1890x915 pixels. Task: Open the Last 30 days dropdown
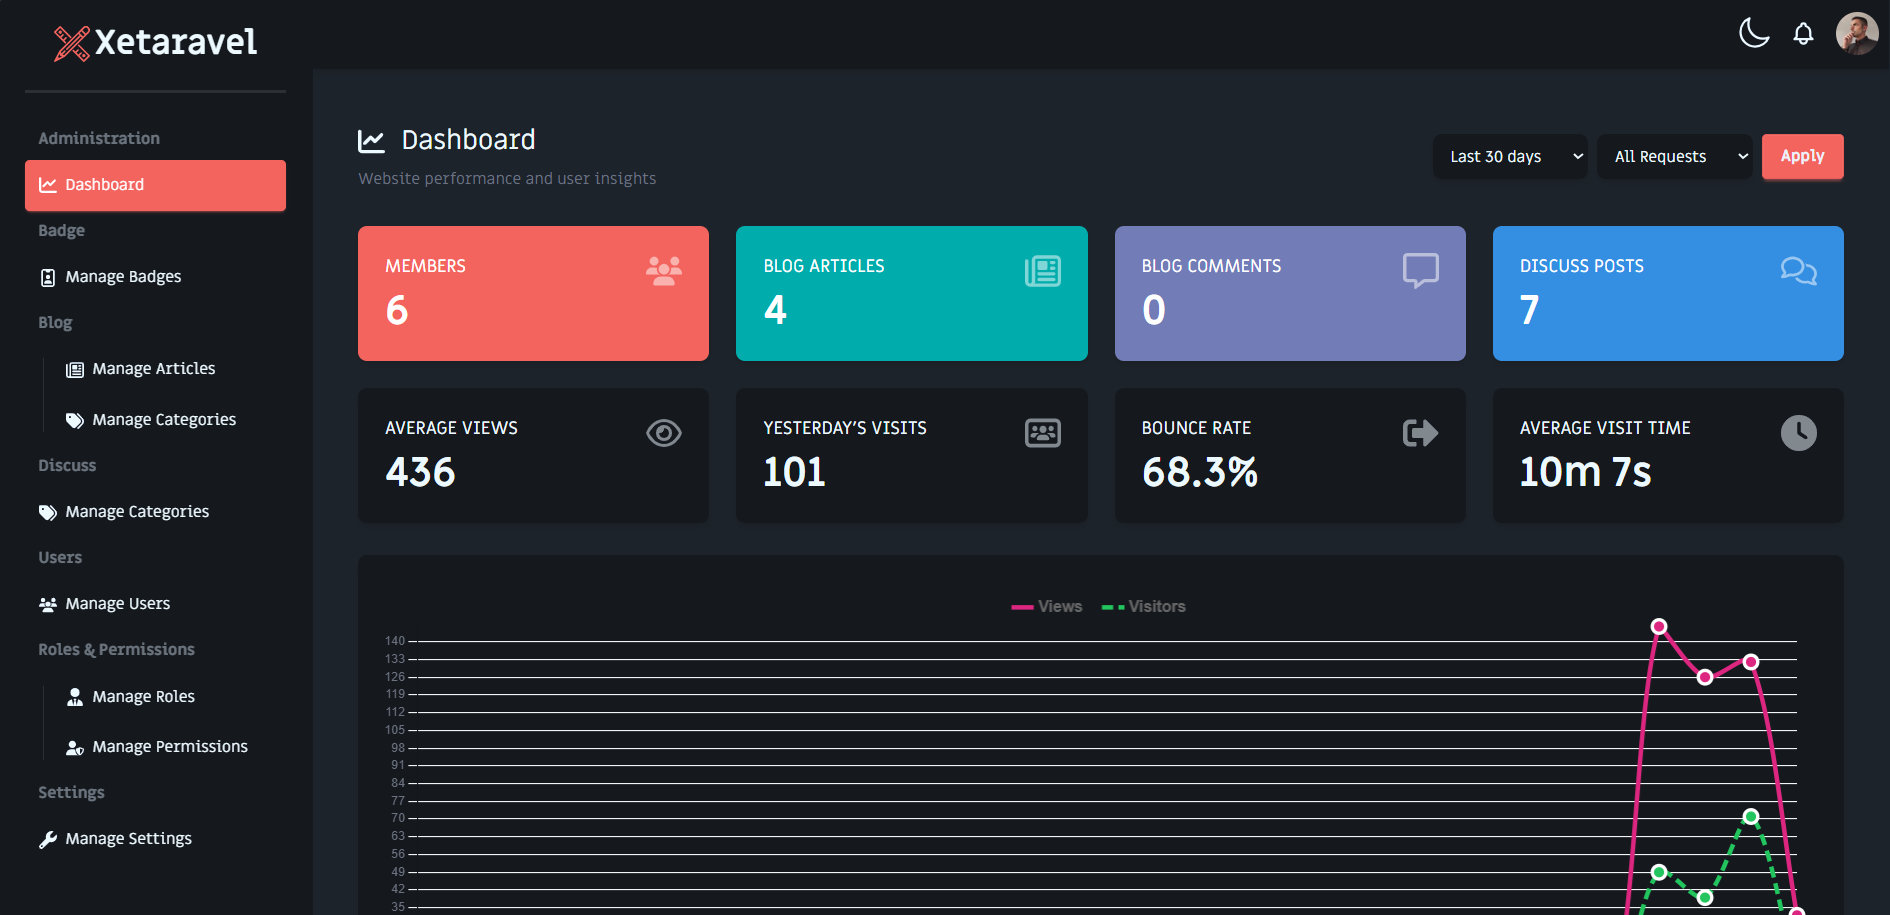tap(1510, 156)
